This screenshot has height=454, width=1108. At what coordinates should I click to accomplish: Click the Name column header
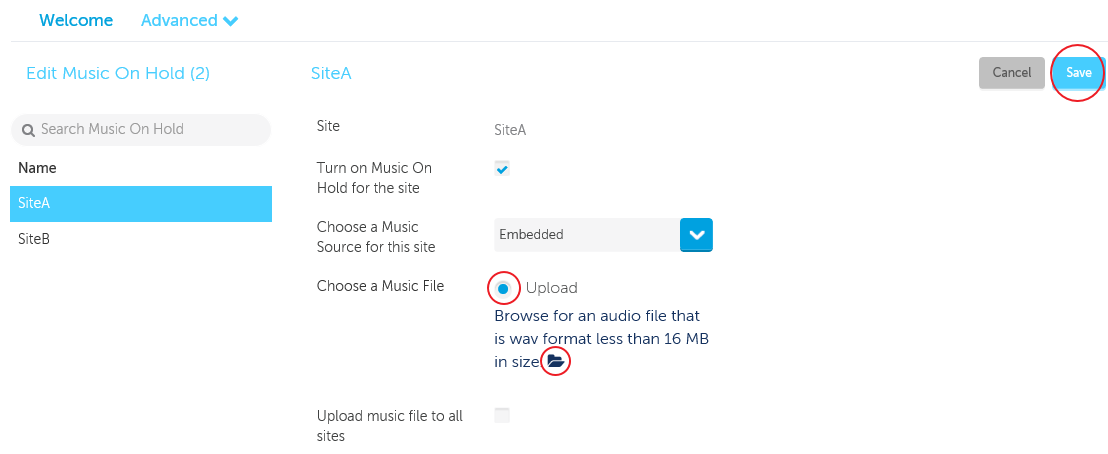coord(37,168)
